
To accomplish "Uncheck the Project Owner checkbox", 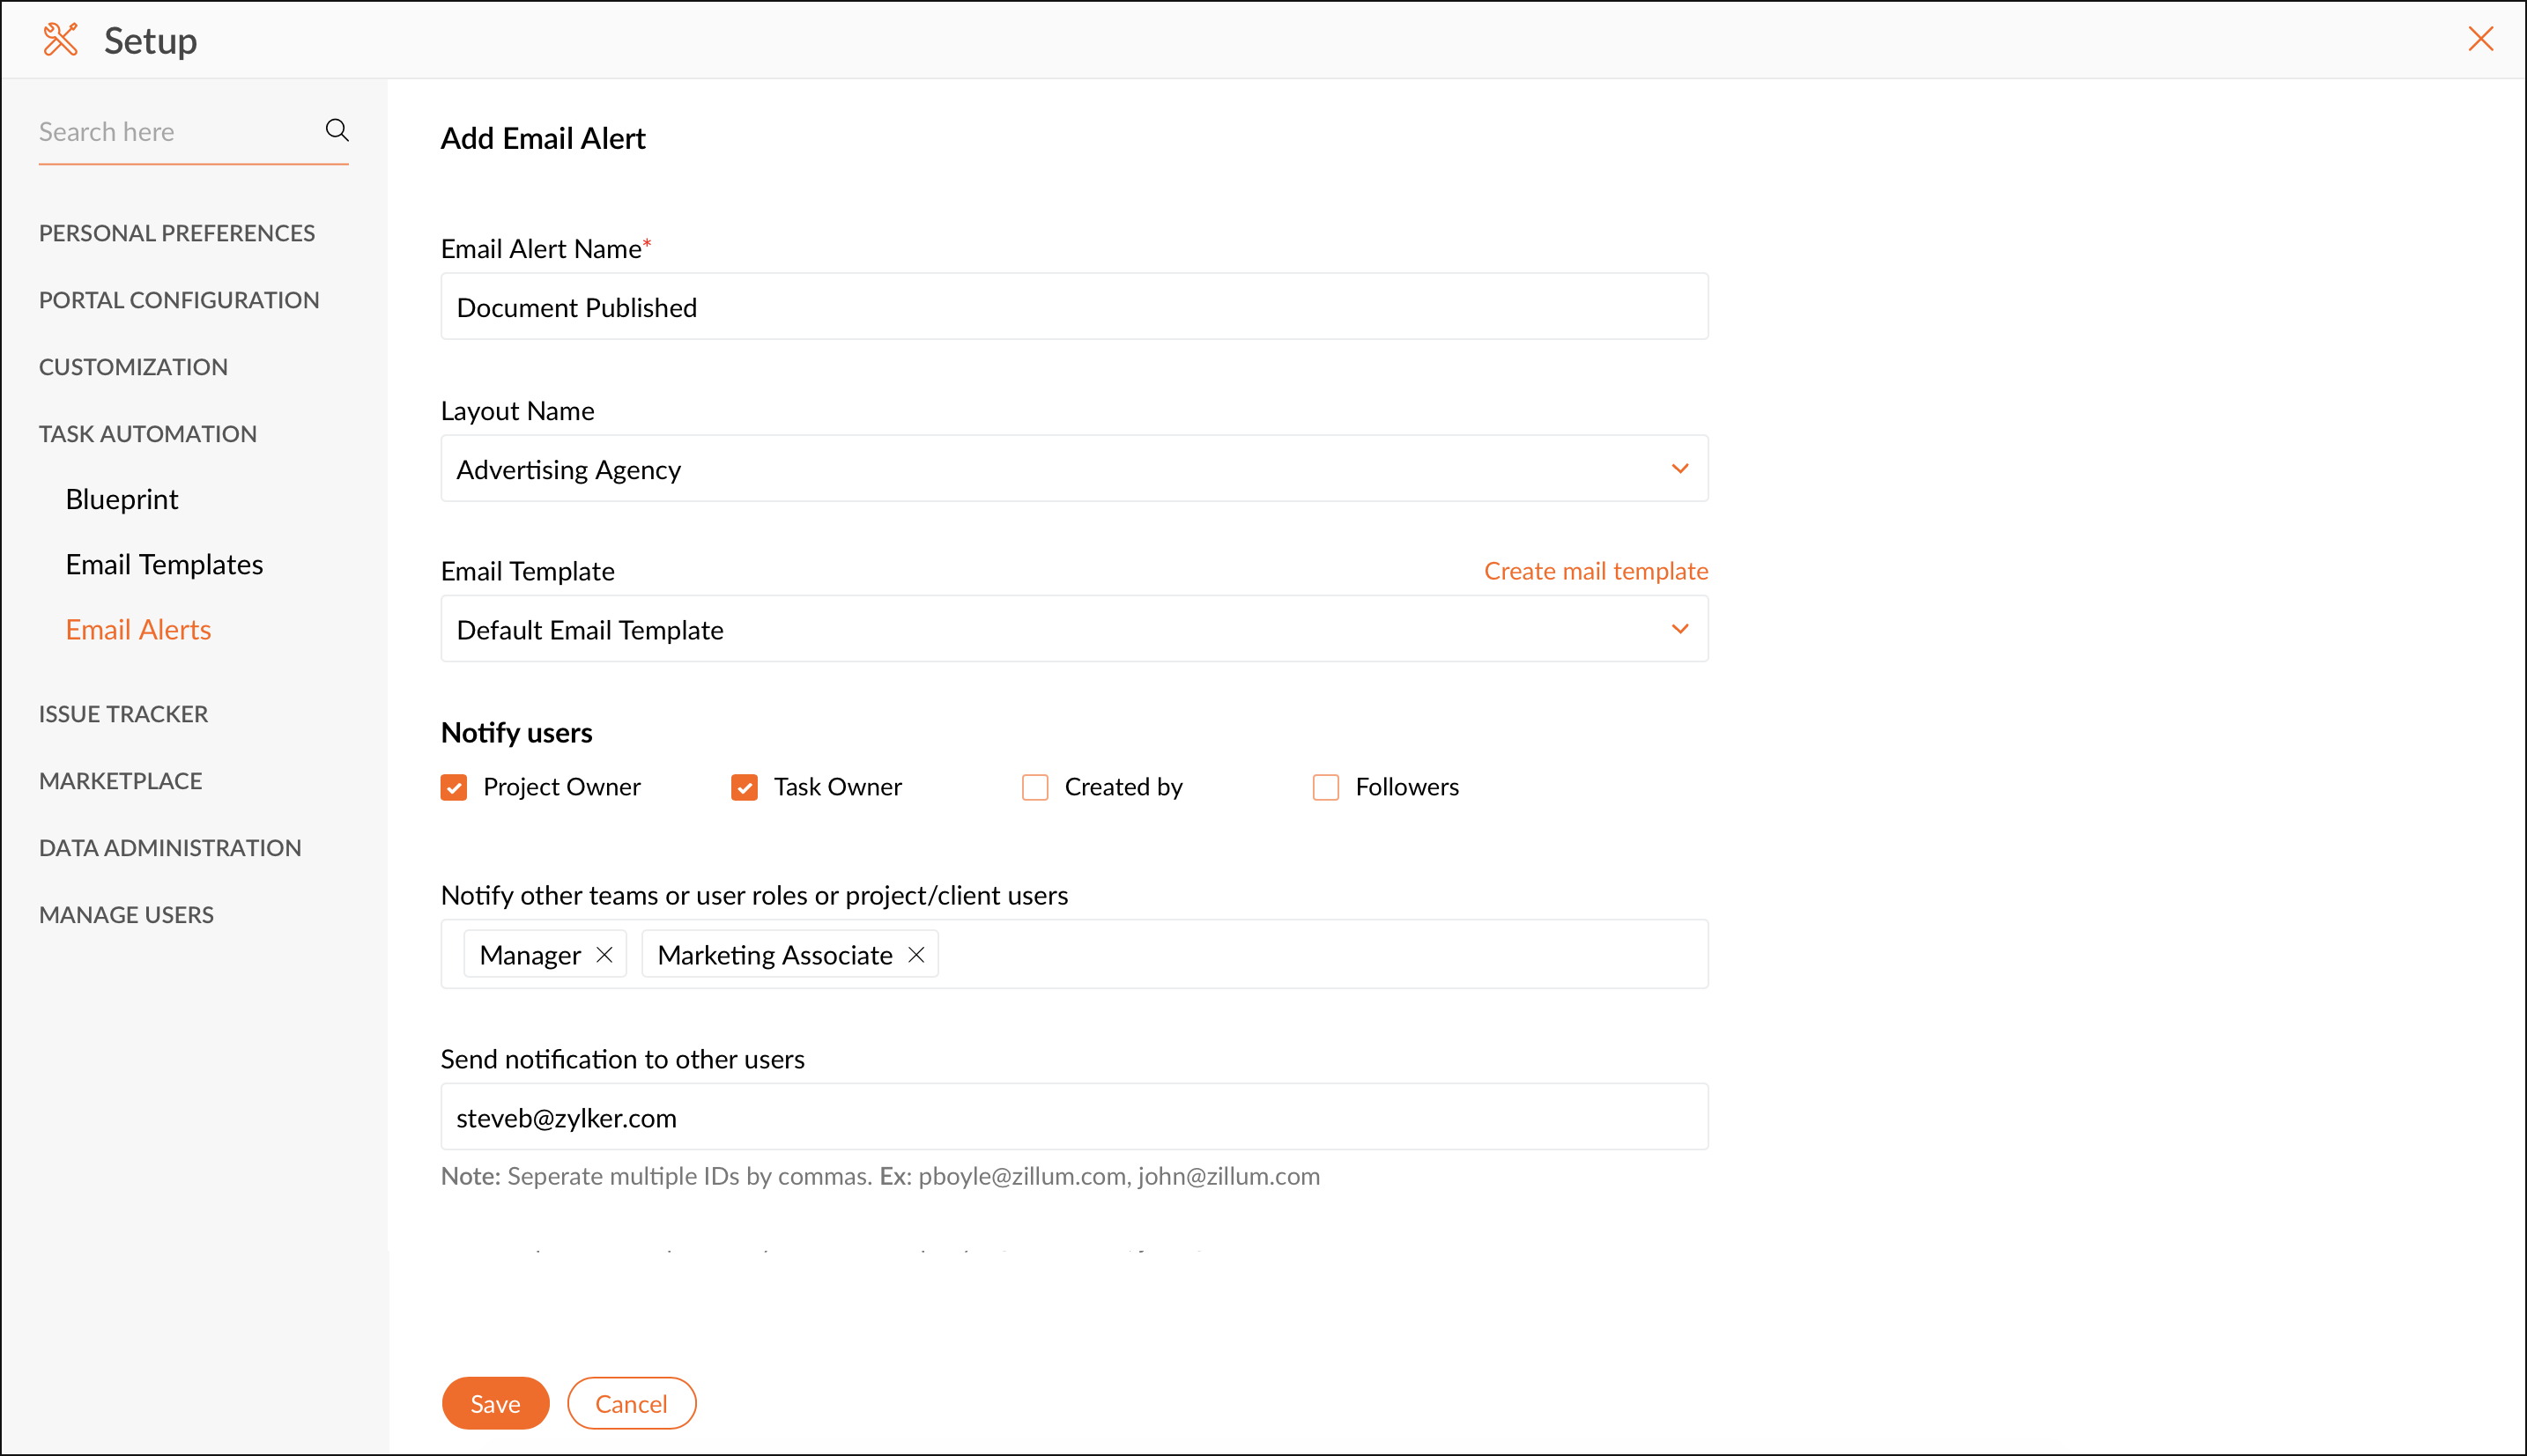I will (x=454, y=788).
